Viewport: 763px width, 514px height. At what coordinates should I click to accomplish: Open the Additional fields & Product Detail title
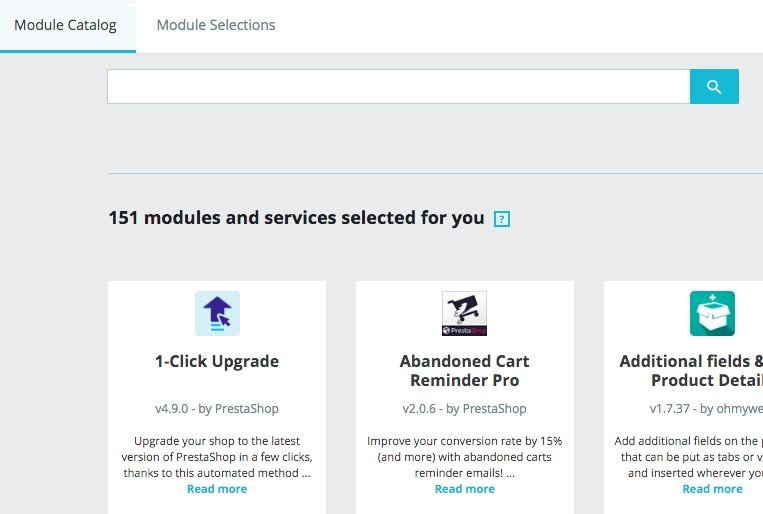pyautogui.click(x=692, y=370)
